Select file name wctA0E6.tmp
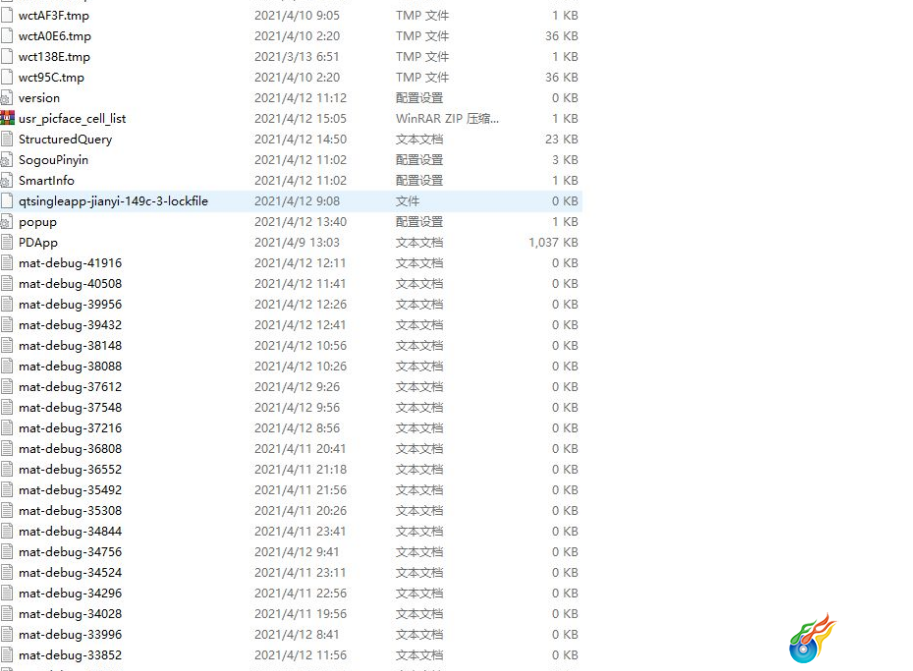This screenshot has width=913, height=671. [x=55, y=36]
